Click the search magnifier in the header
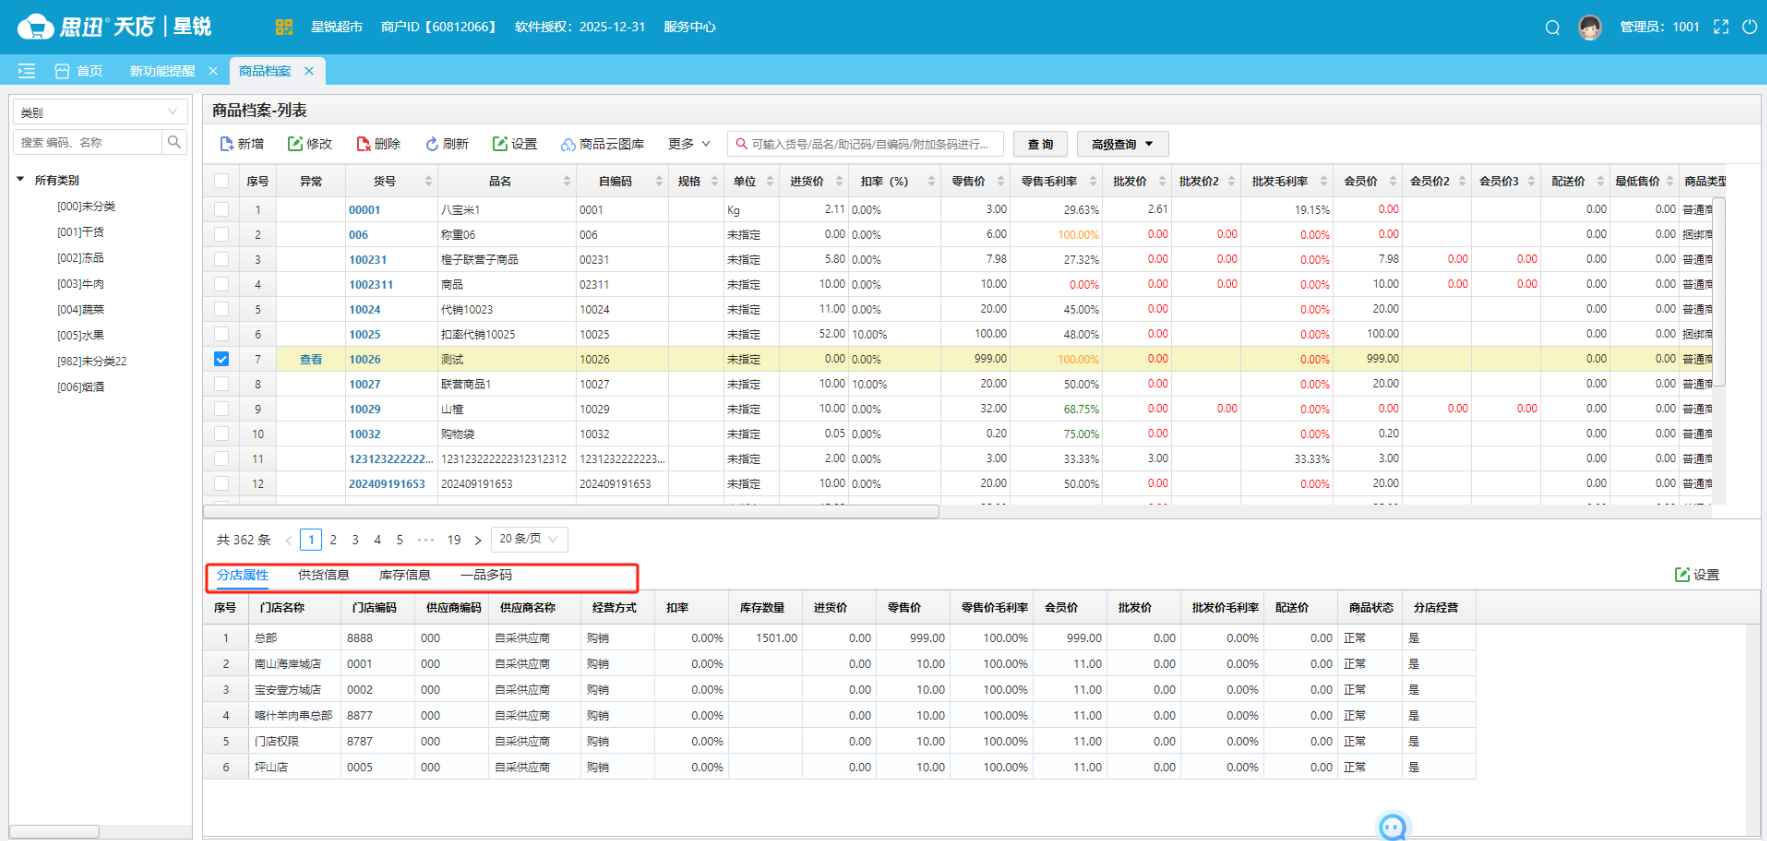1767x841 pixels. point(1552,27)
